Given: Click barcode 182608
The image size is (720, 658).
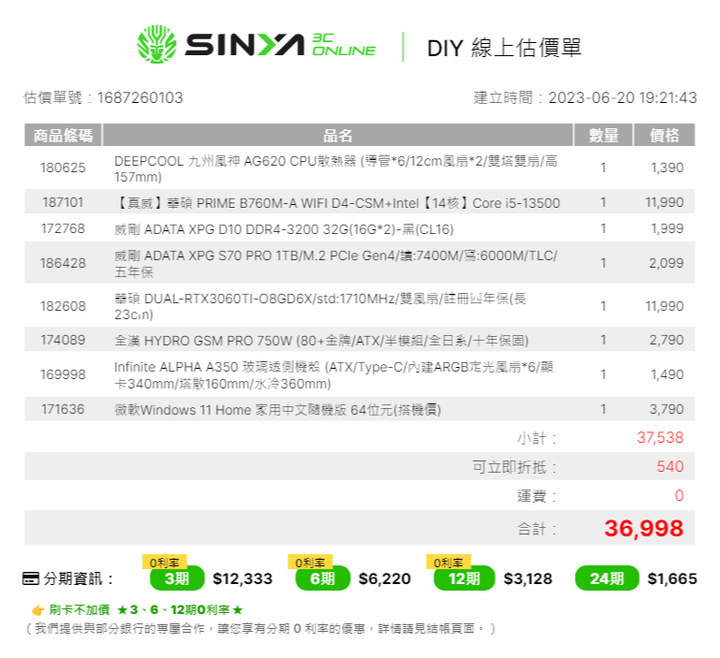Looking at the screenshot, I should coord(63,306).
